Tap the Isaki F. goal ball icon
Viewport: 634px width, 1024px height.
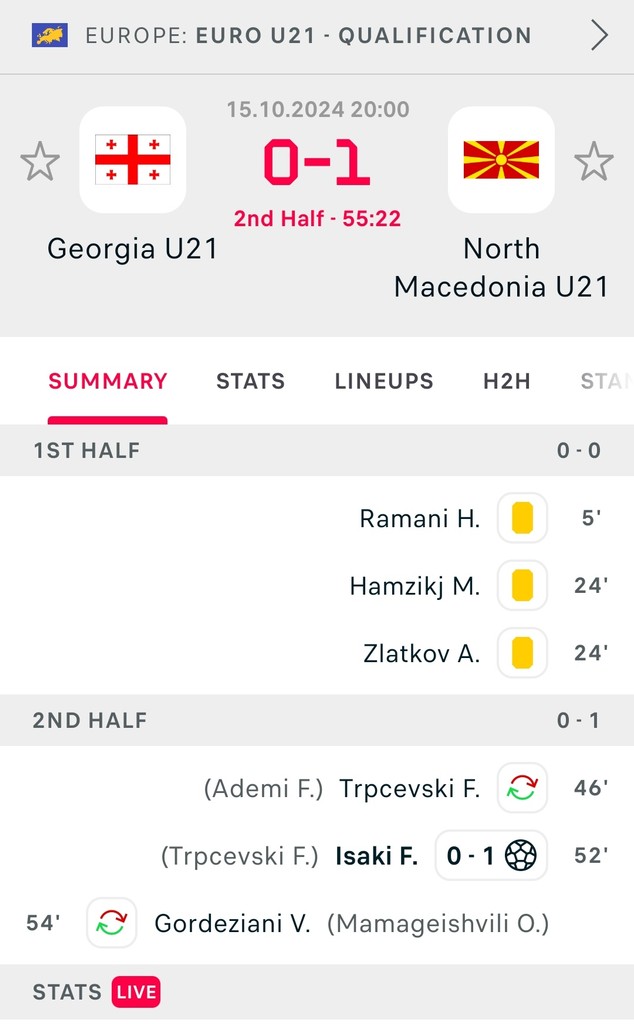[x=520, y=855]
